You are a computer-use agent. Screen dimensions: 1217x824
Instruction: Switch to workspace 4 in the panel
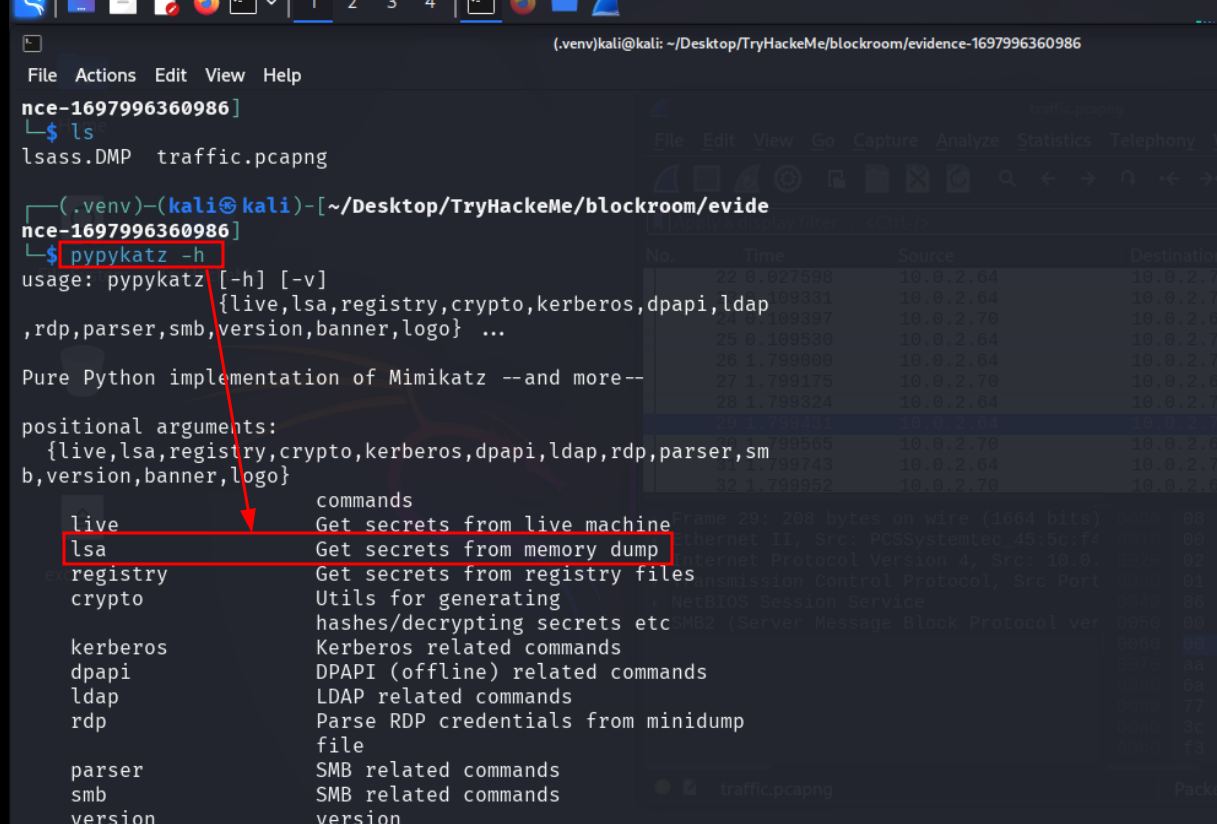430,6
